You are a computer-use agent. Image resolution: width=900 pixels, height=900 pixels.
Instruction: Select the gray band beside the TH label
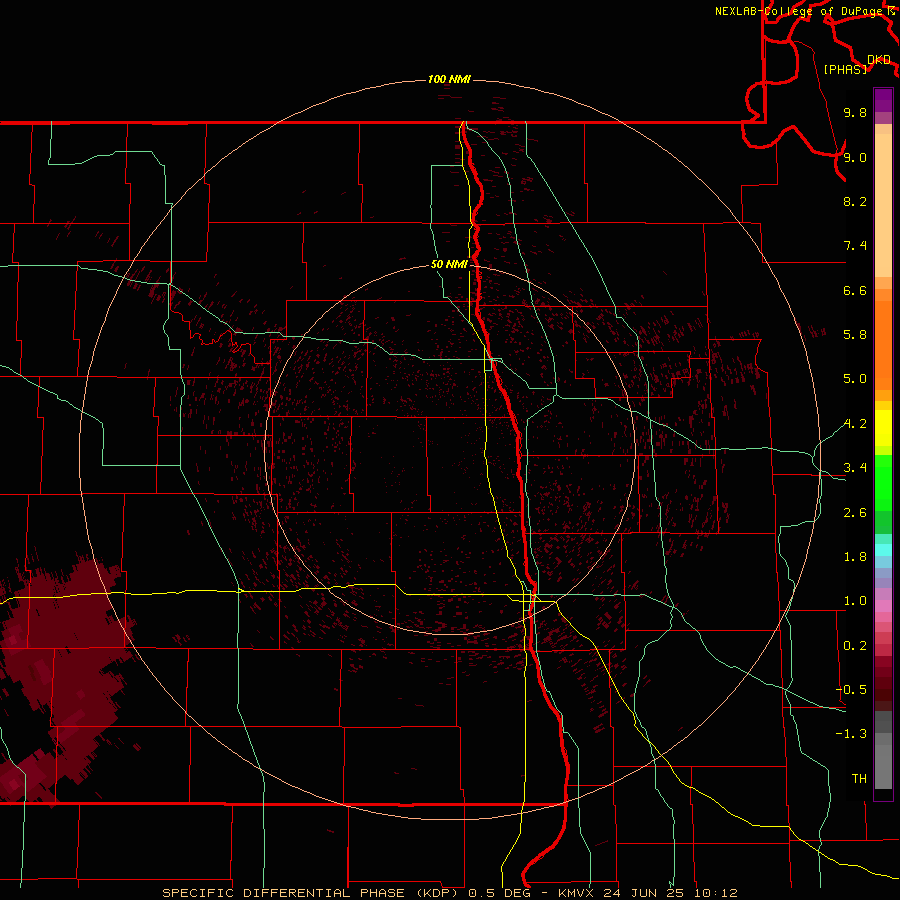(883, 766)
